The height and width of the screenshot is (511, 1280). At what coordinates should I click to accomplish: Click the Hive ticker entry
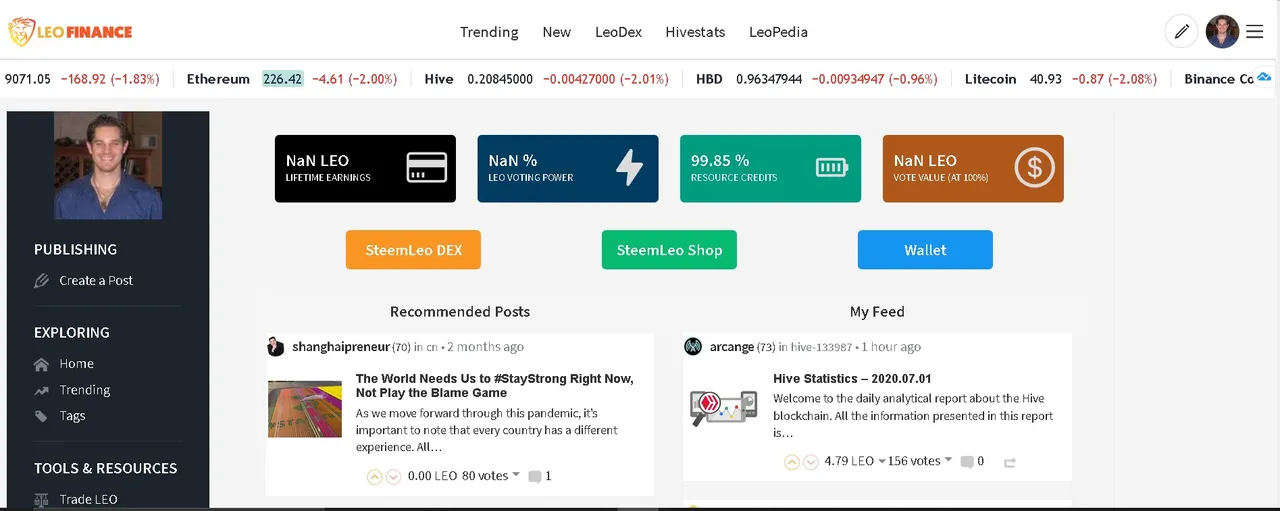(x=547, y=79)
